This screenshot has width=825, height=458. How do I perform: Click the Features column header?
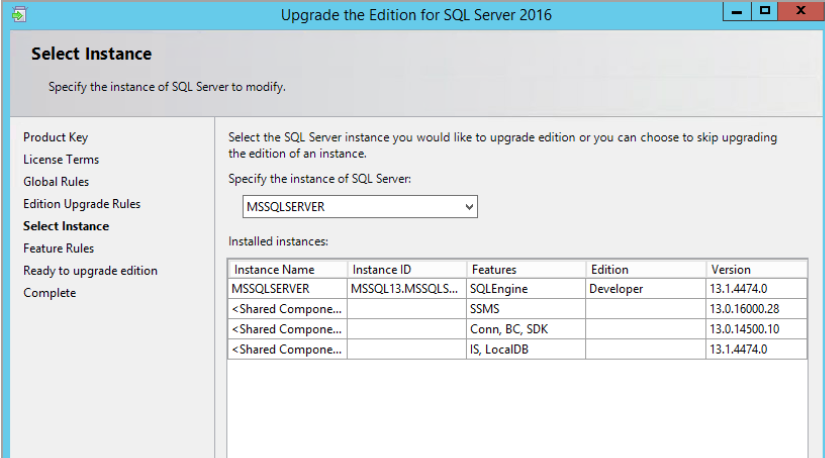(x=526, y=270)
